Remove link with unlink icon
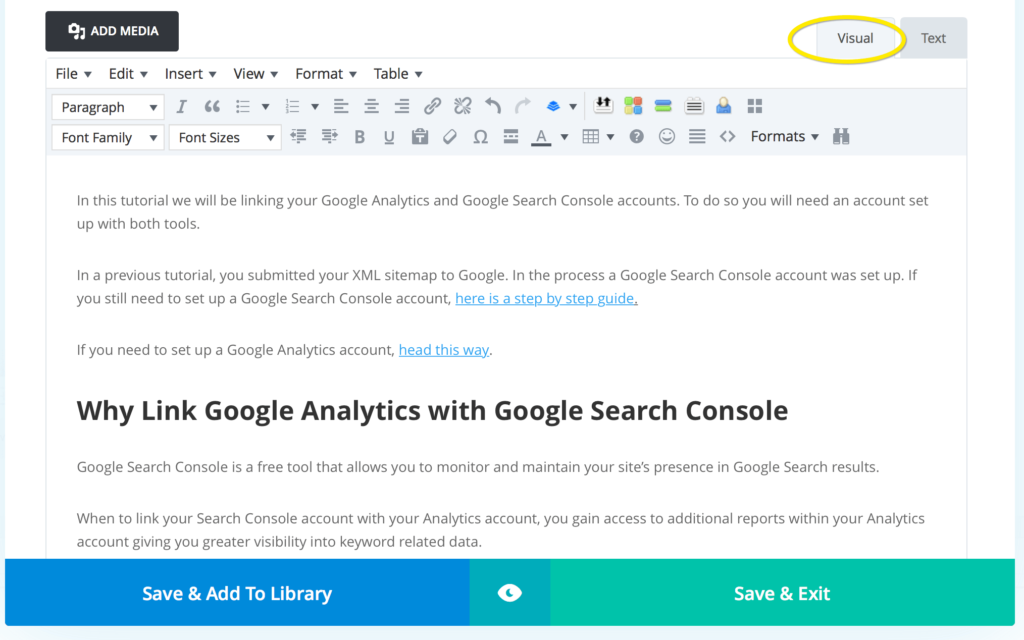 coord(463,106)
